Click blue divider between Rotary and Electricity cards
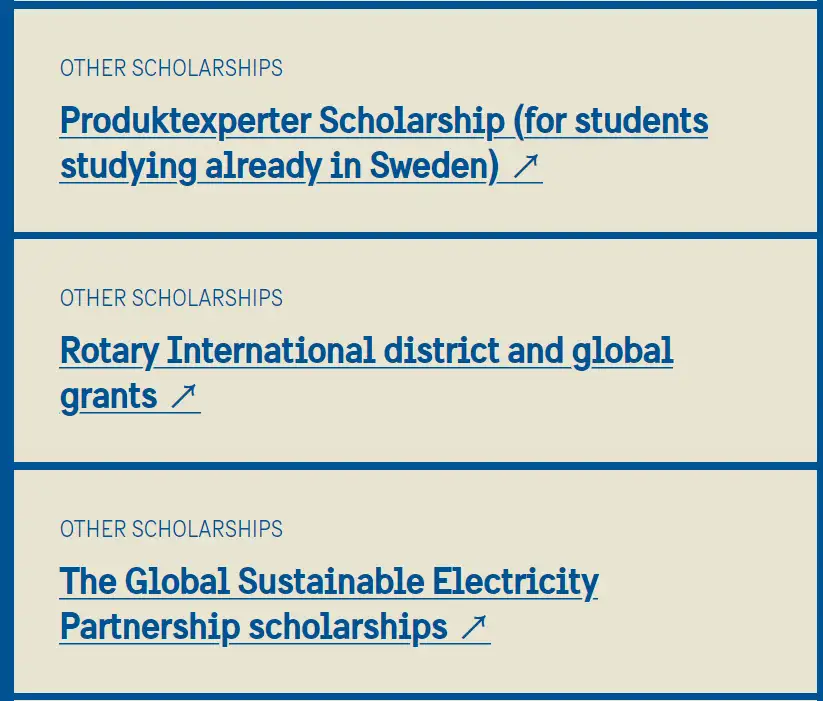This screenshot has width=823, height=701. click(x=411, y=465)
